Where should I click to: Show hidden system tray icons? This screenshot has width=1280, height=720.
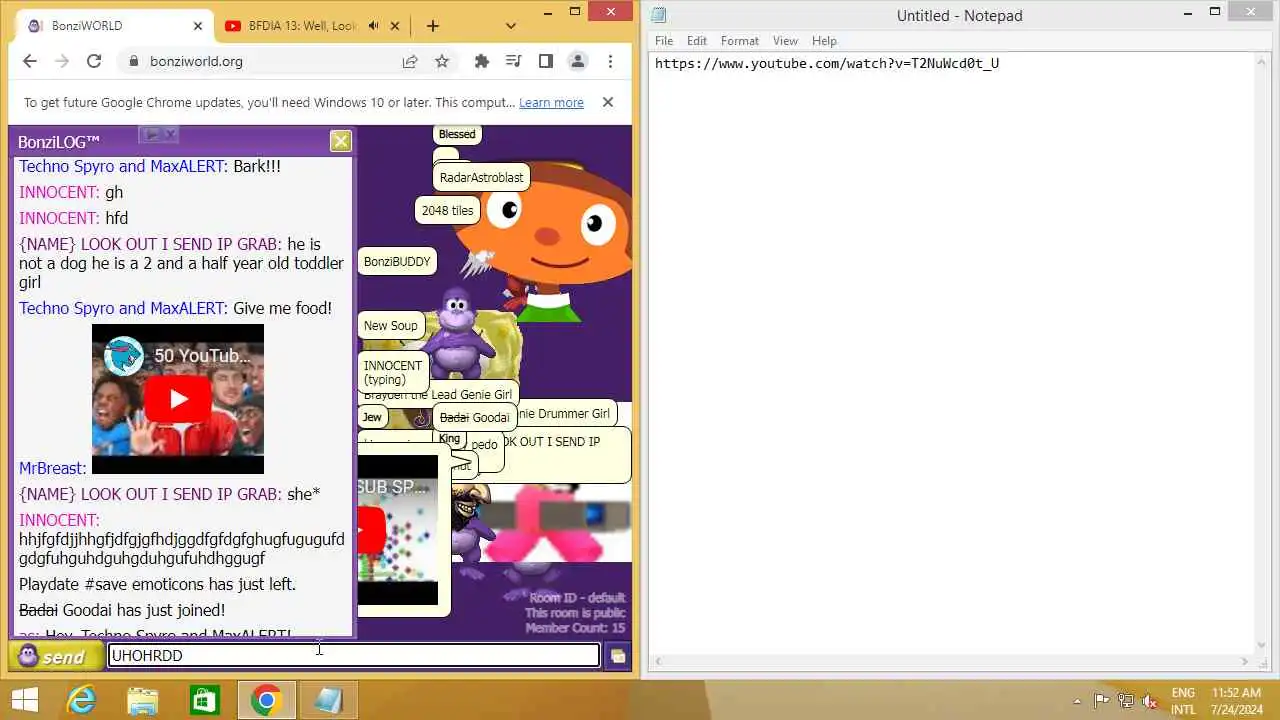1075,700
